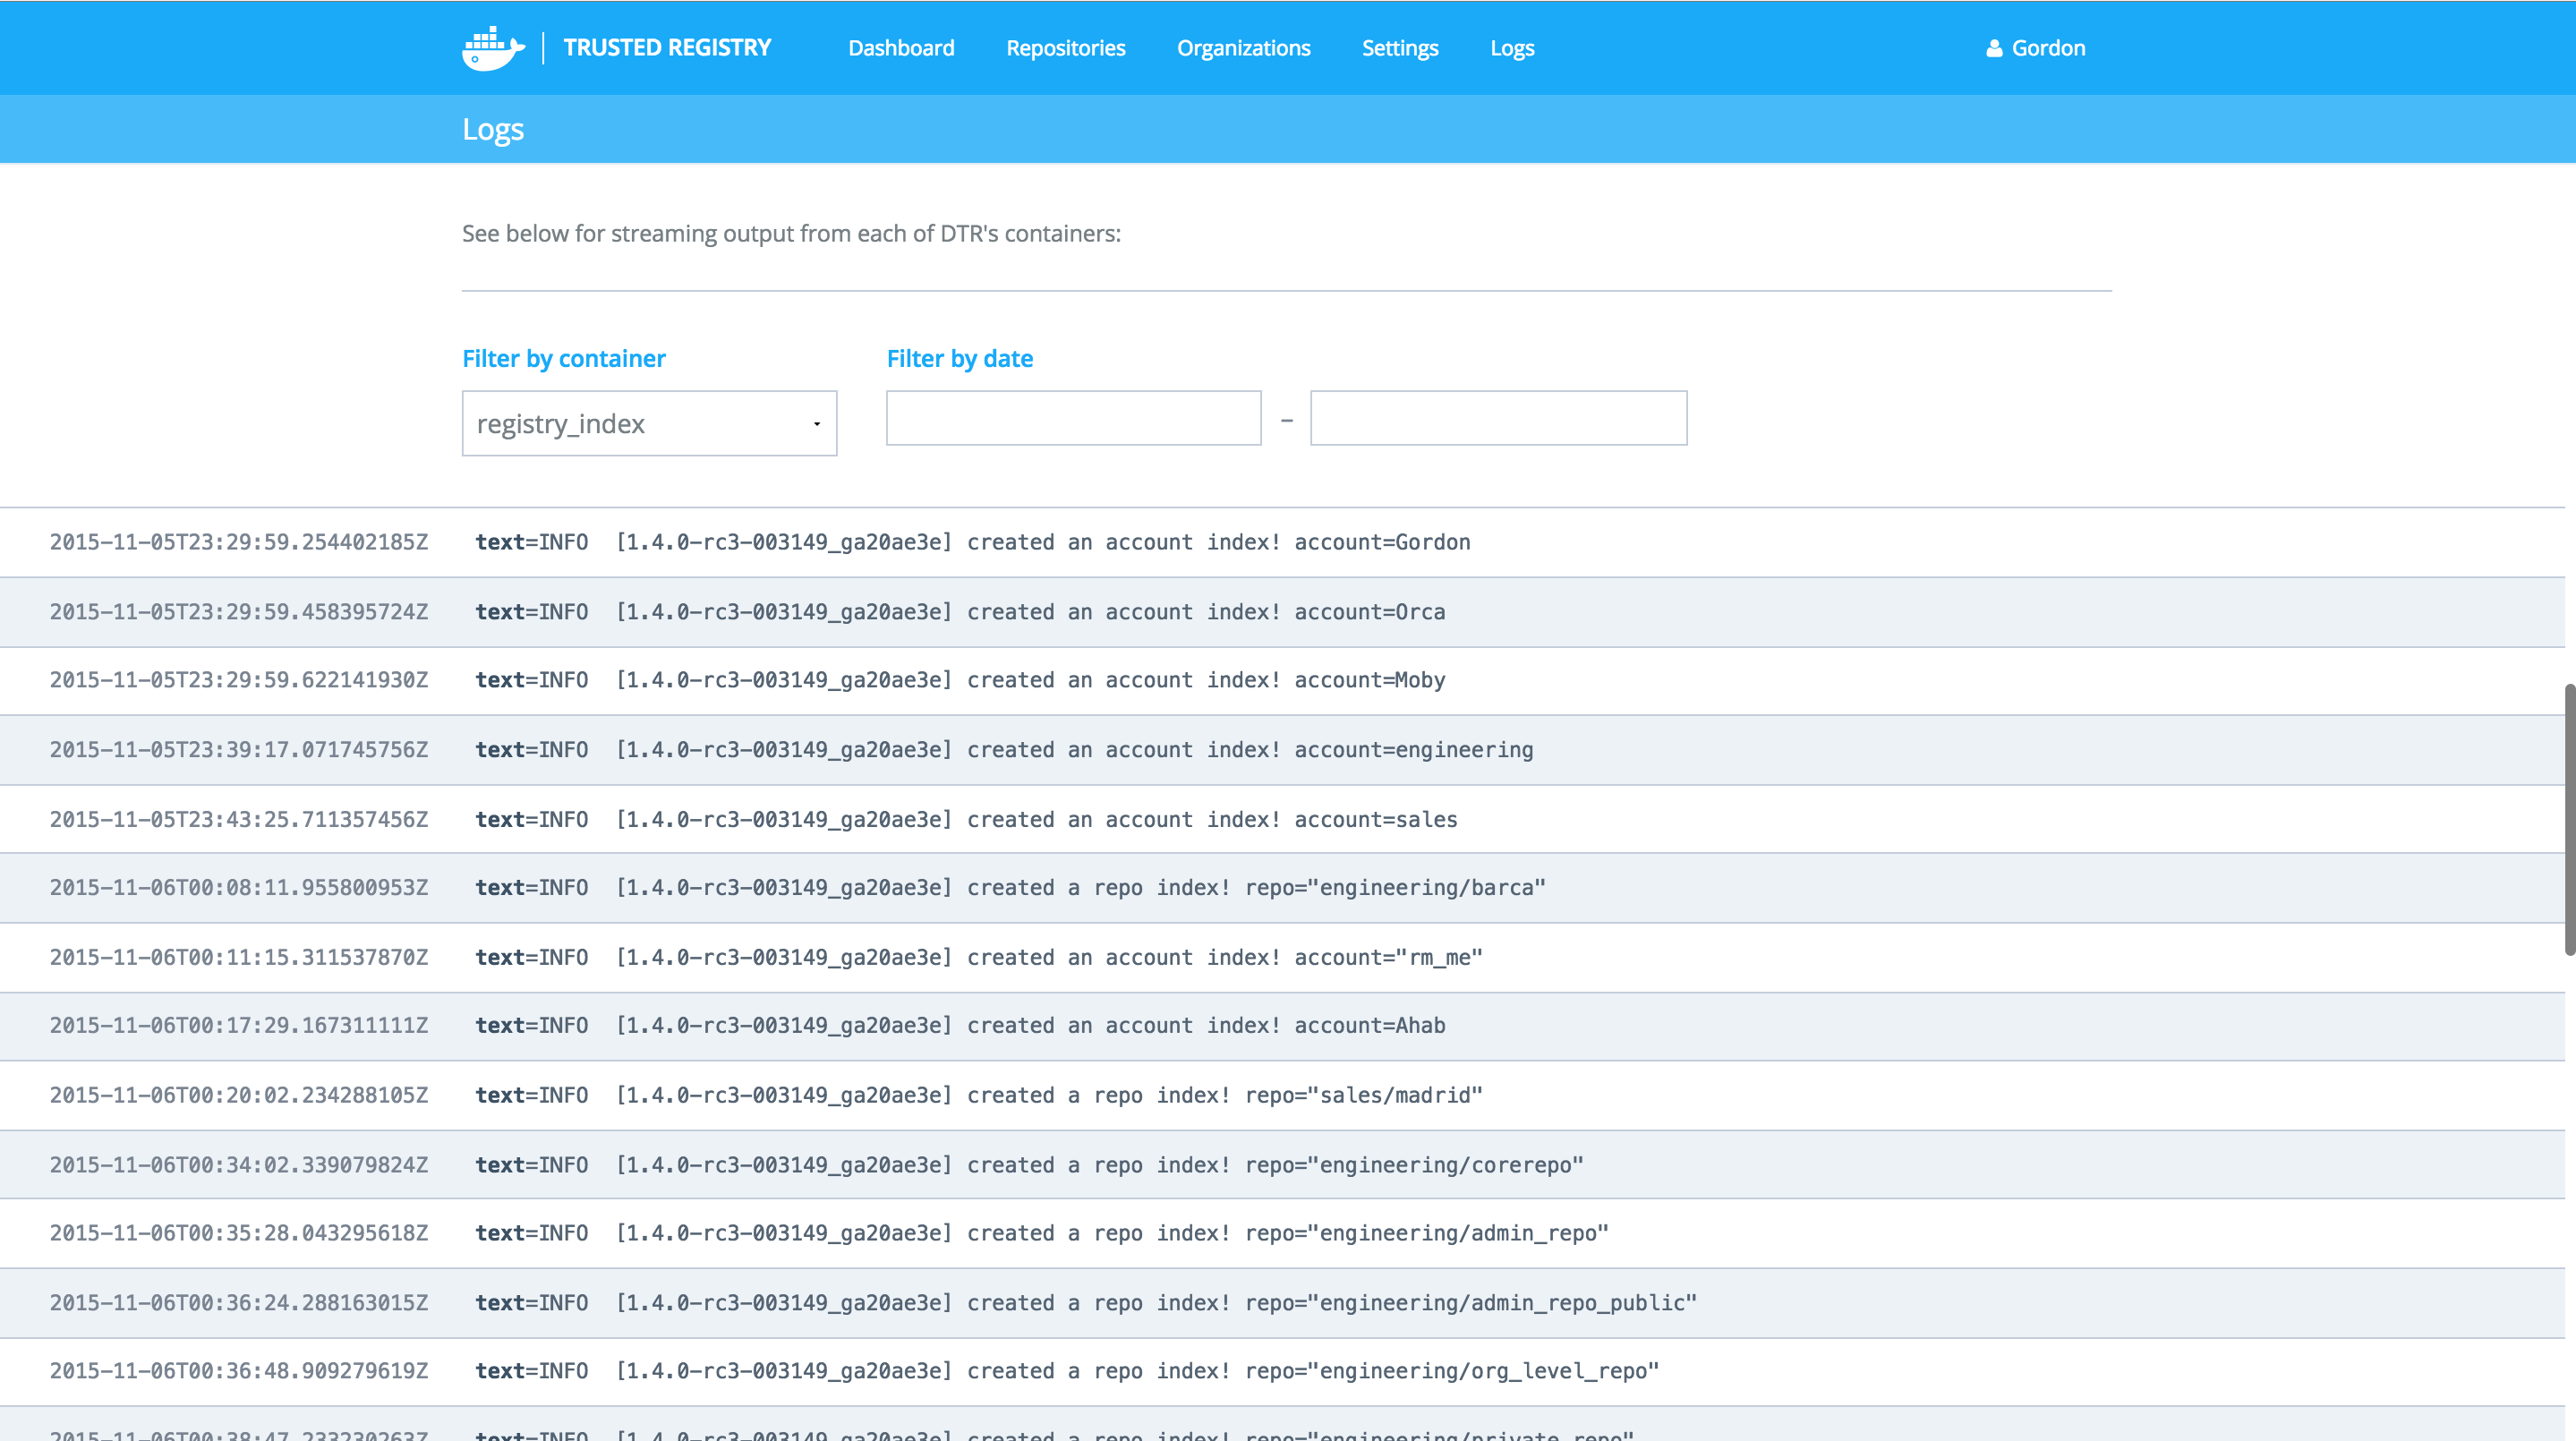Click timestamp 2015-11-05T23:29:59.458395724Z

tap(239, 611)
